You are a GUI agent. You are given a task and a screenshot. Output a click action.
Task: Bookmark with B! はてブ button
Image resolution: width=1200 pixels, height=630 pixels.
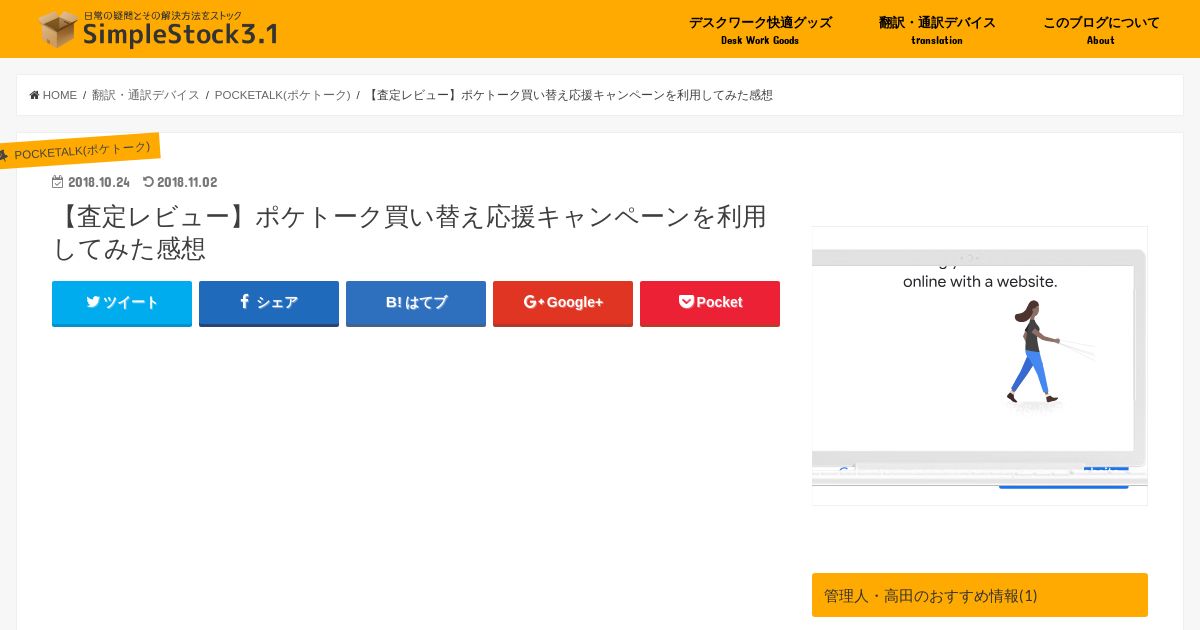416,303
